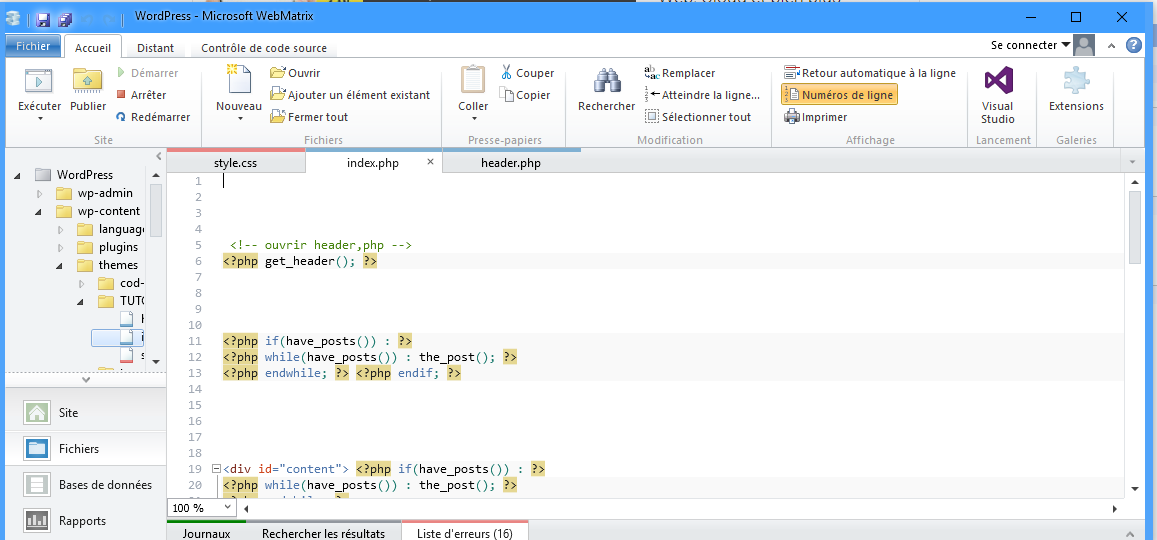
Task: Print the file with Imprimer
Action: 815,117
